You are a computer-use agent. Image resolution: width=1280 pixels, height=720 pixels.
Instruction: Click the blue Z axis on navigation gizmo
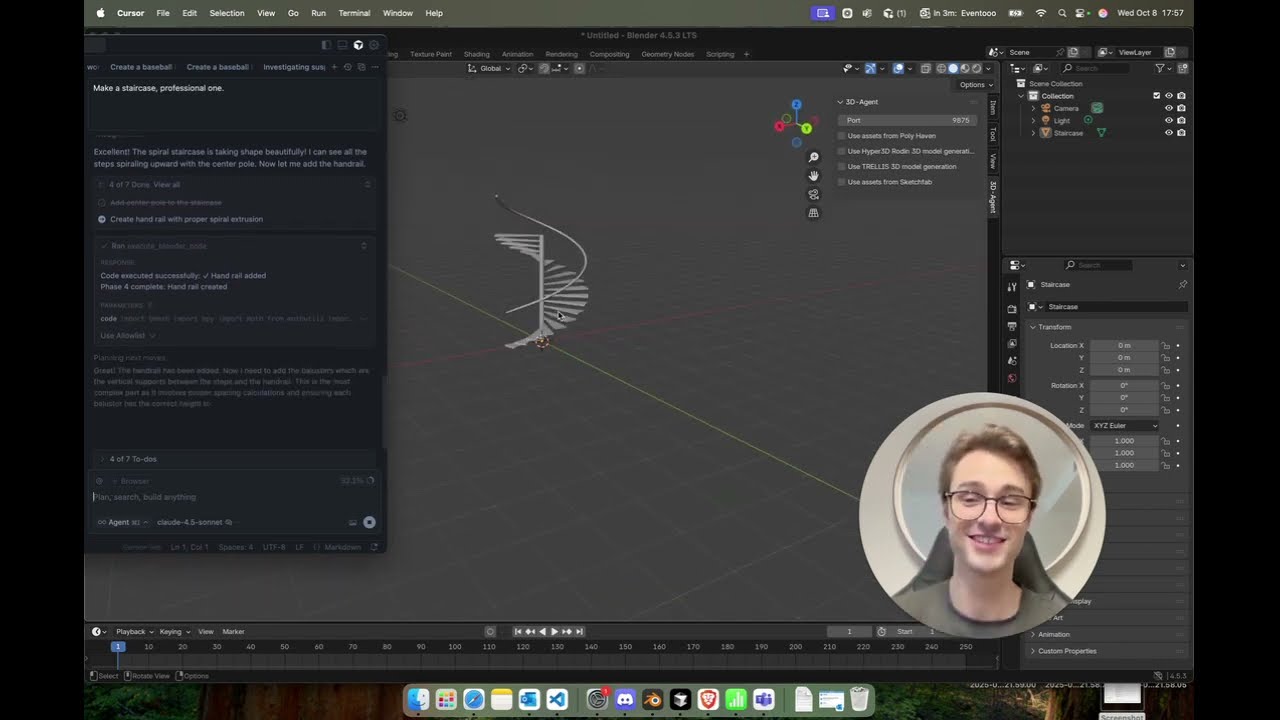[x=796, y=104]
